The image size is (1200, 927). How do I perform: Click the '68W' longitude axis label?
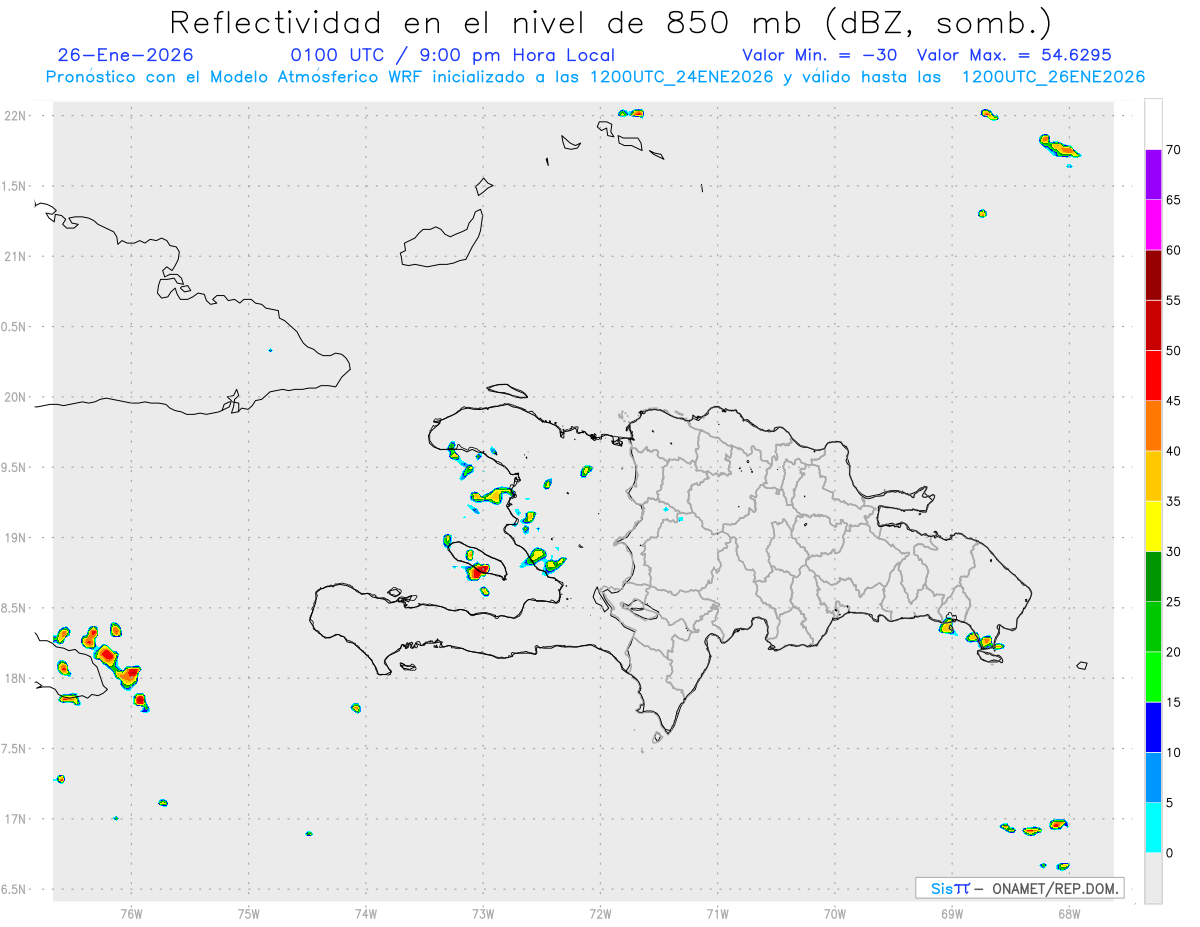[1069, 913]
